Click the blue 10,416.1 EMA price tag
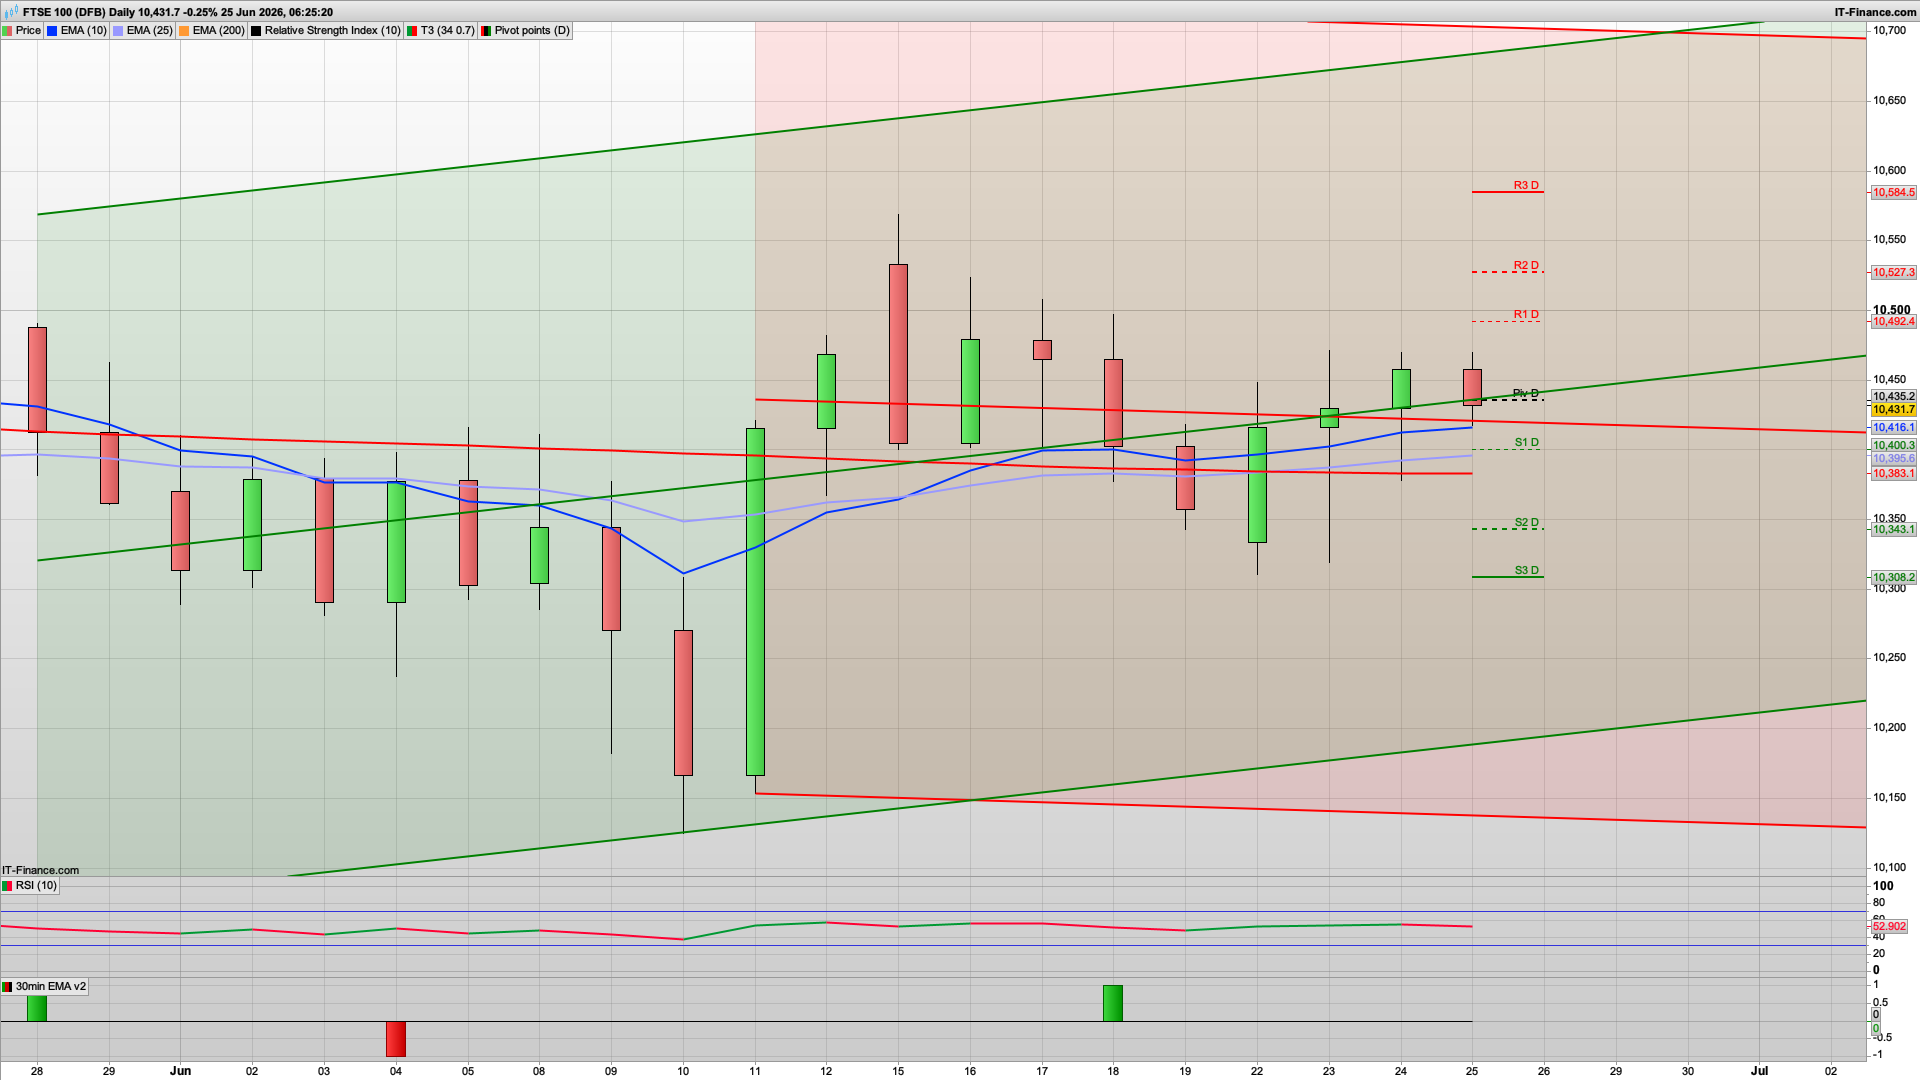The image size is (1920, 1080). pyautogui.click(x=1894, y=427)
